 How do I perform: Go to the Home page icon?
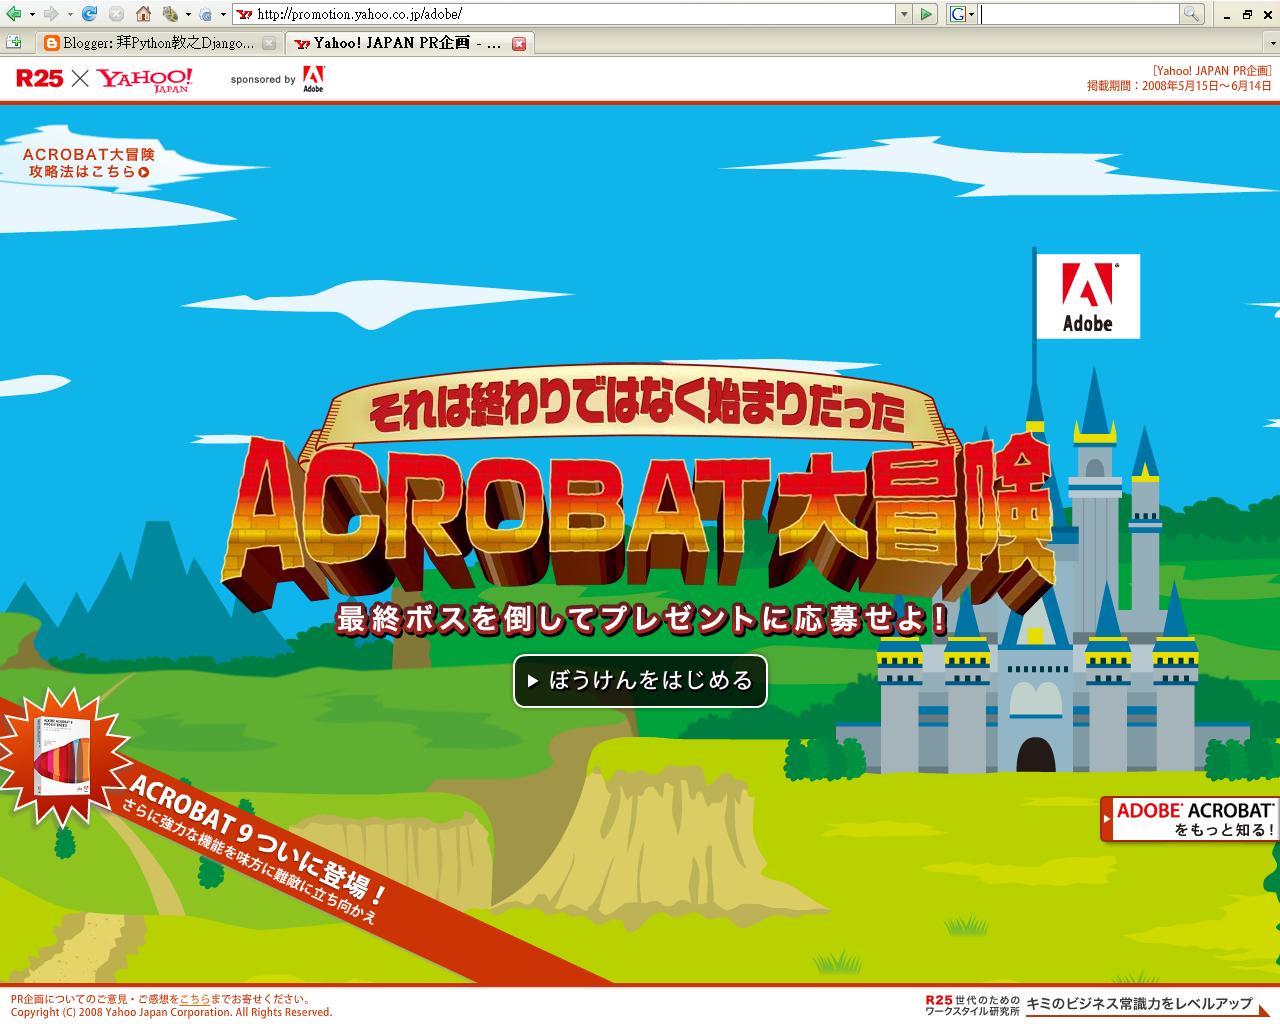pos(143,14)
